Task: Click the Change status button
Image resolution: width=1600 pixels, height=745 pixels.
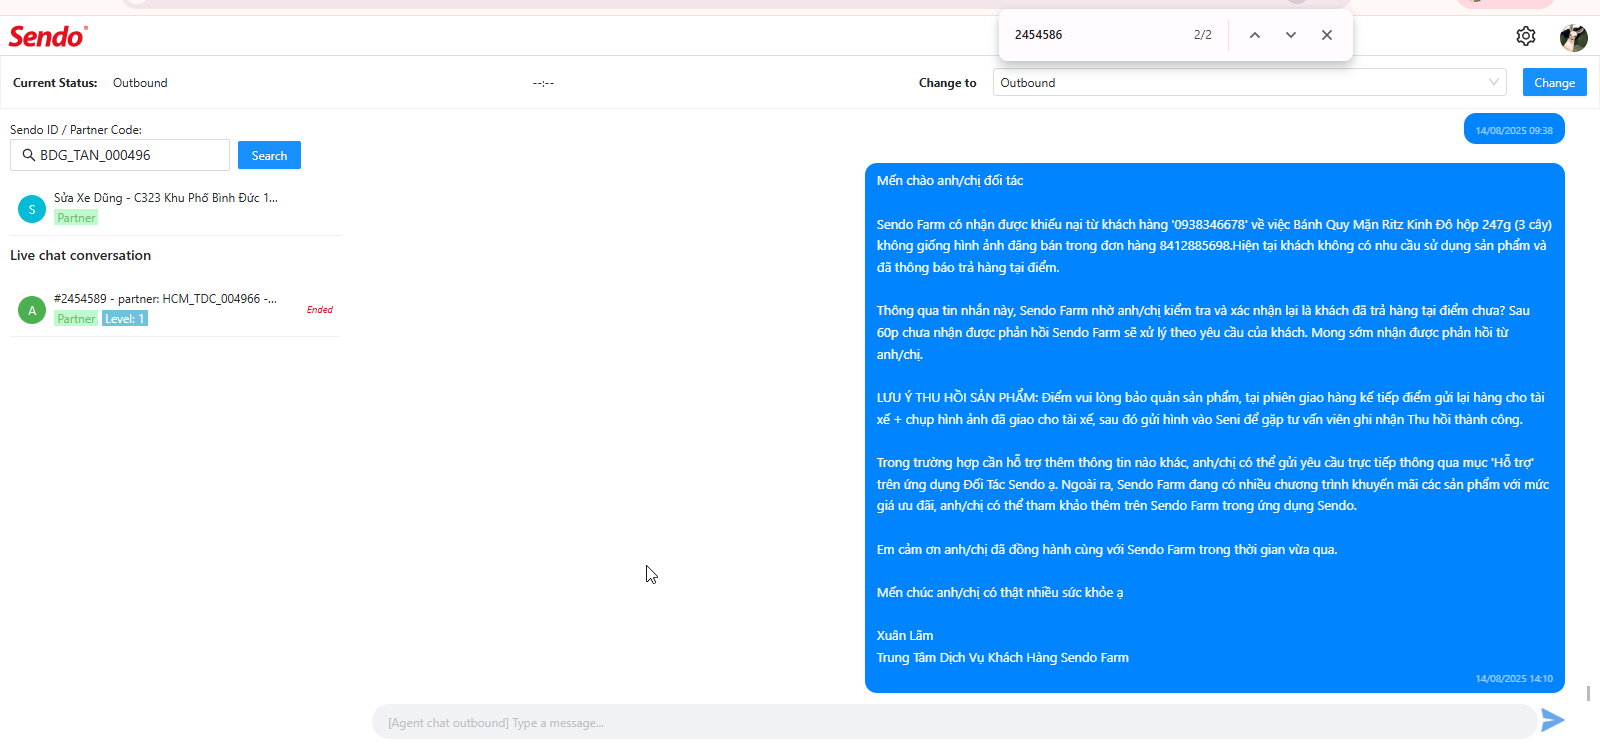Action: [1554, 82]
